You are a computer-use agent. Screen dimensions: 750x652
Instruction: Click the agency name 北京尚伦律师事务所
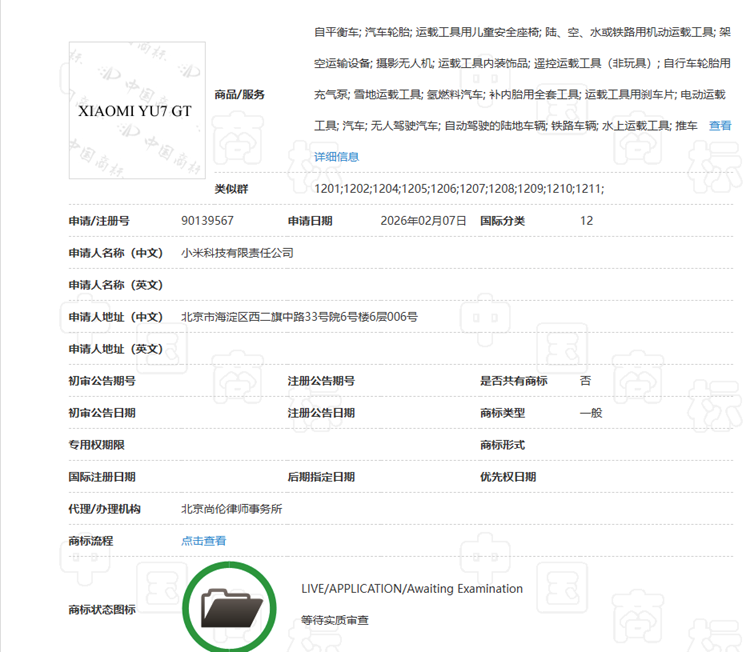coord(231,509)
